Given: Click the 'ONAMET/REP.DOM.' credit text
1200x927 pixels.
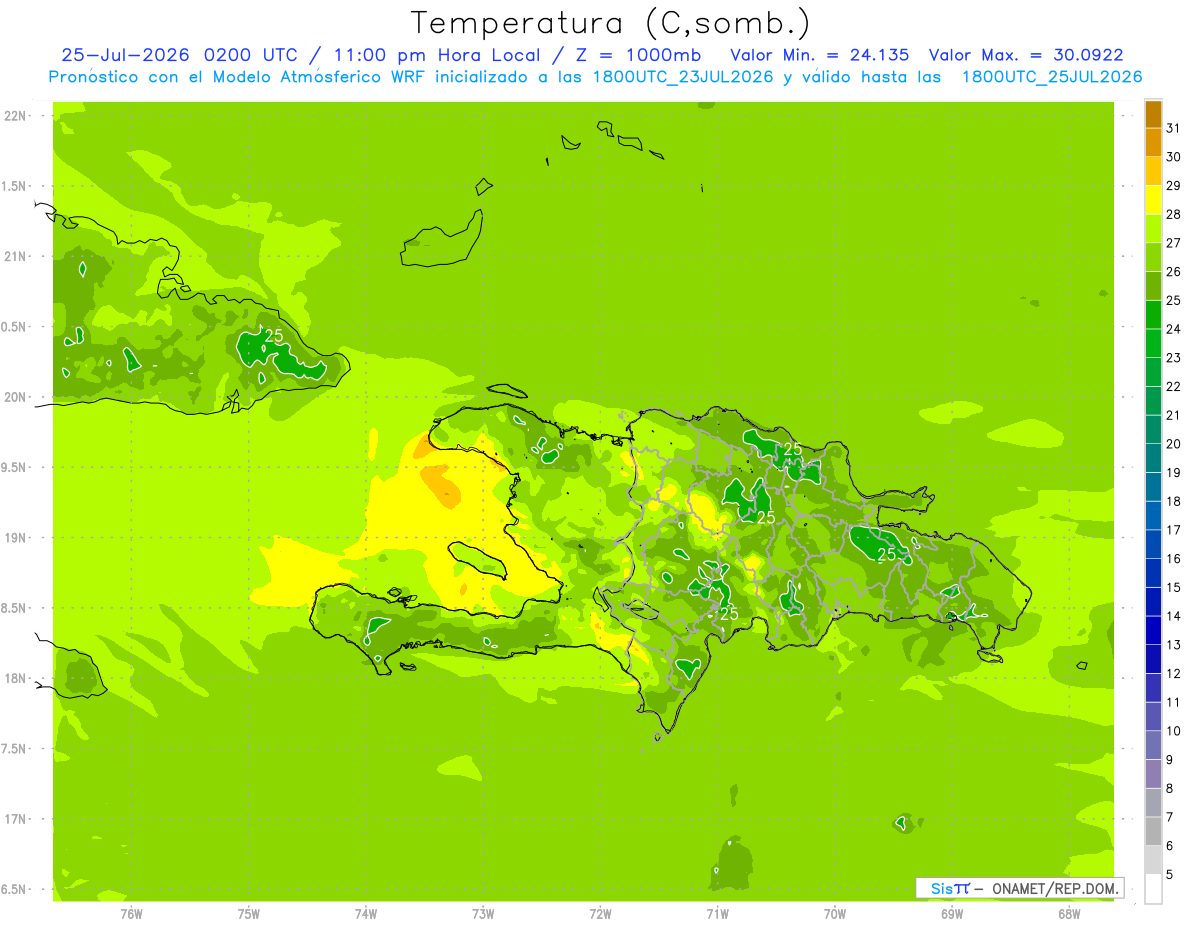Looking at the screenshot, I should 1056,888.
